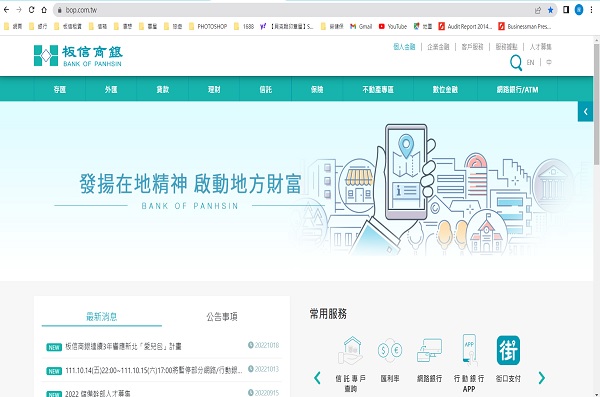
Task: Open the news item about the 愛兒包 plan
Action: pyautogui.click(x=124, y=346)
